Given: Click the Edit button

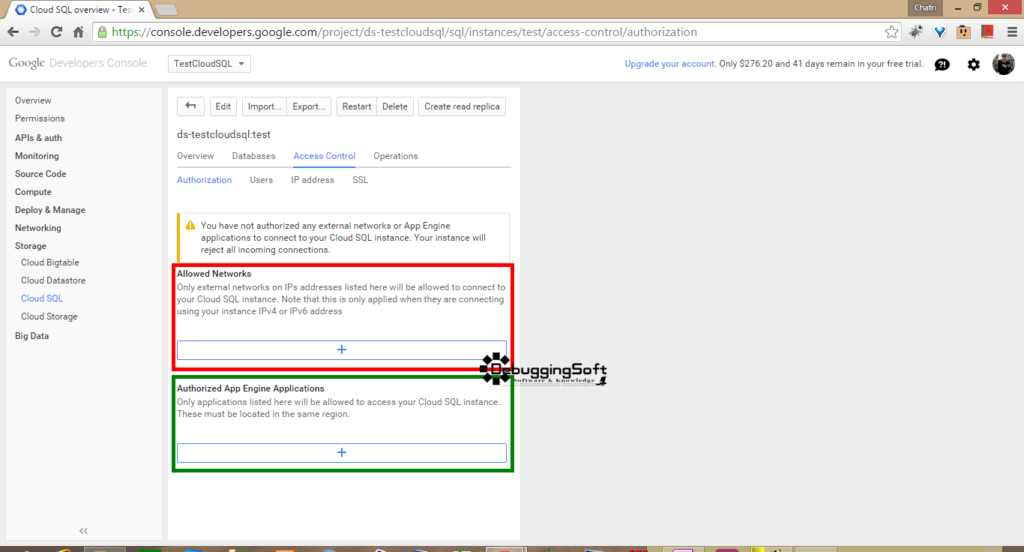Looking at the screenshot, I should tap(223, 106).
